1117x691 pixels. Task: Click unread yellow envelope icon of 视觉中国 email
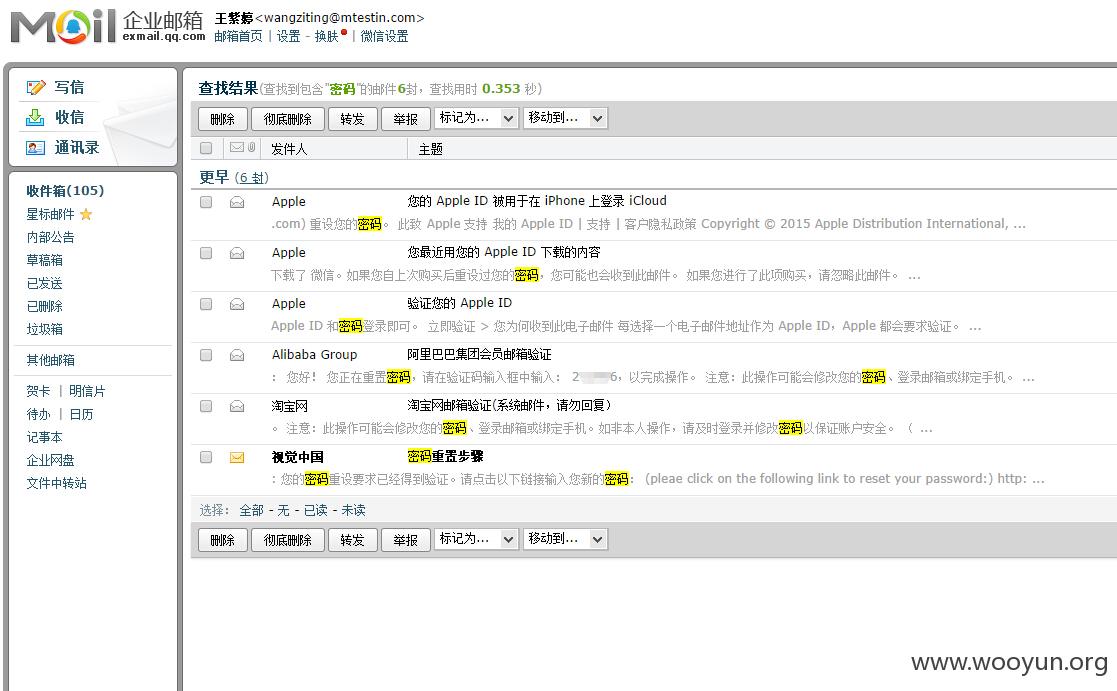237,457
